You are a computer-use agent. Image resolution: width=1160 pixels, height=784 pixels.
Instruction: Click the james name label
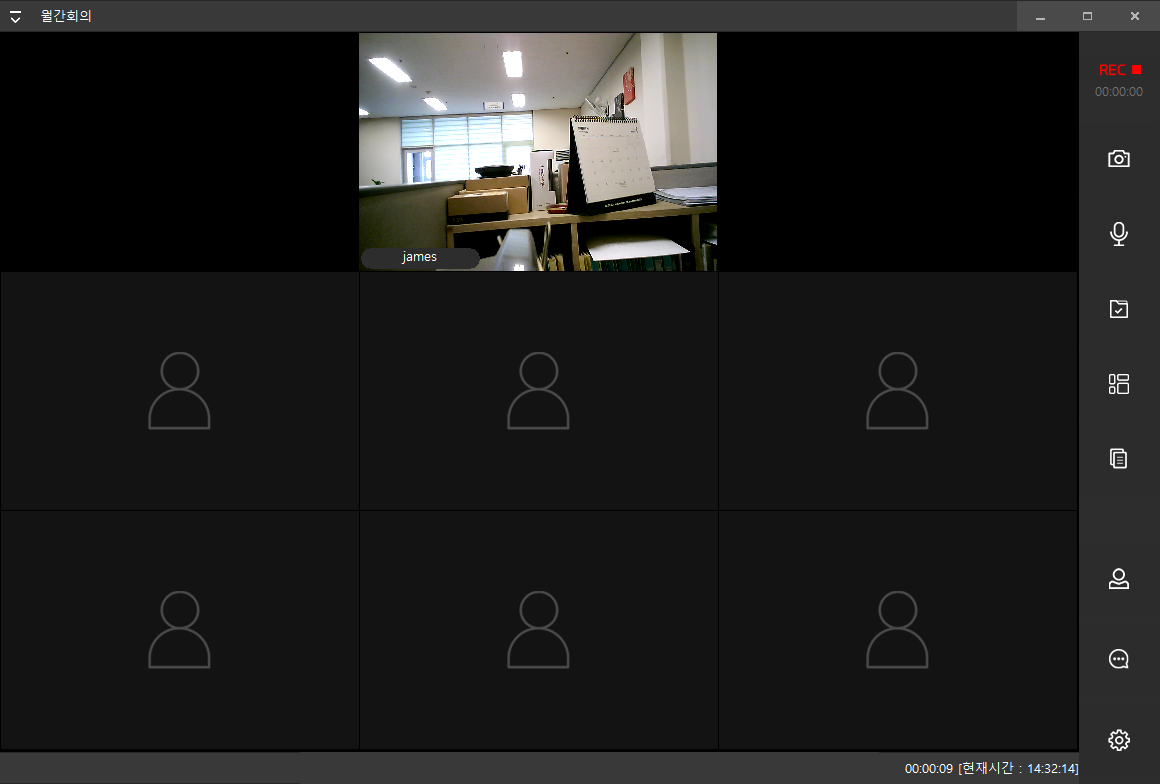419,257
